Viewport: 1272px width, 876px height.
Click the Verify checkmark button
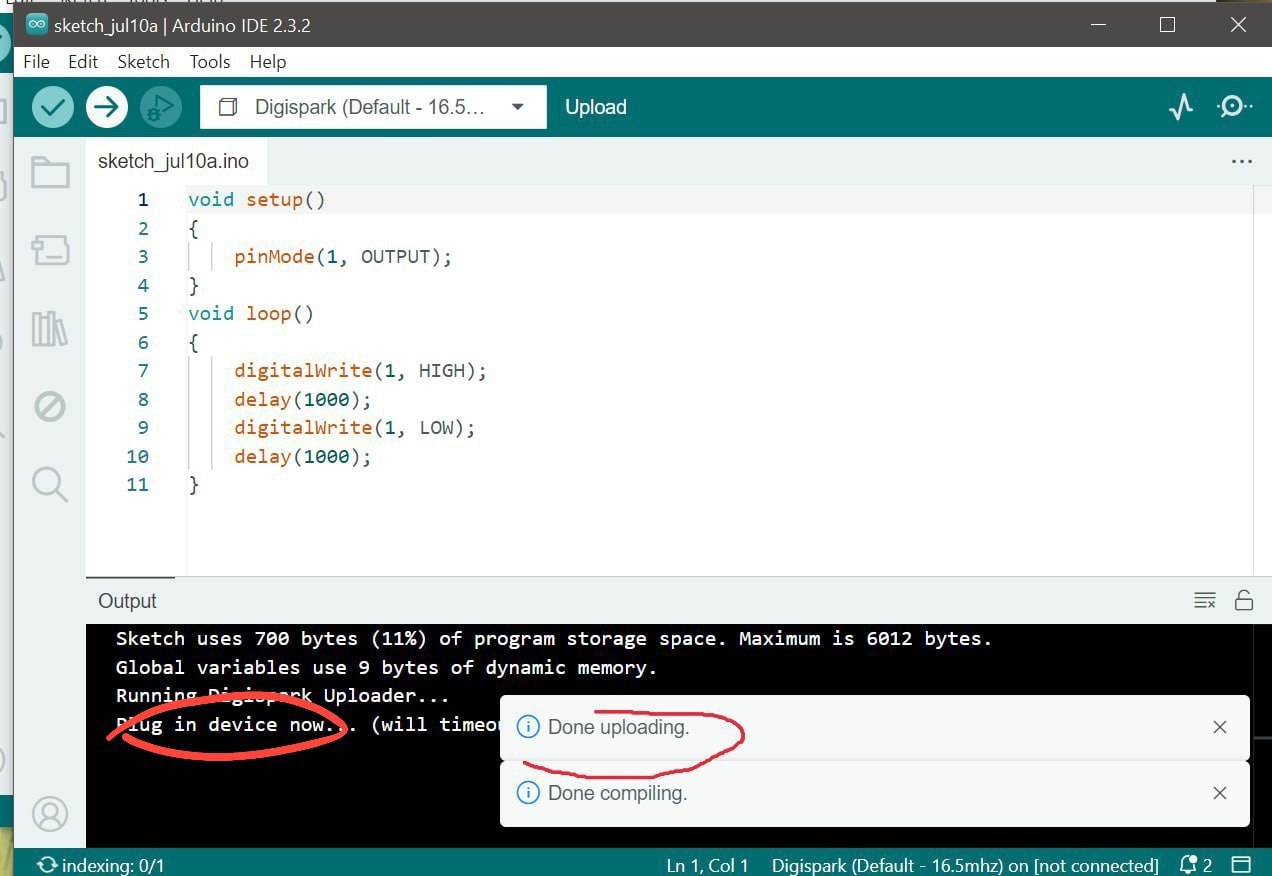pyautogui.click(x=52, y=107)
